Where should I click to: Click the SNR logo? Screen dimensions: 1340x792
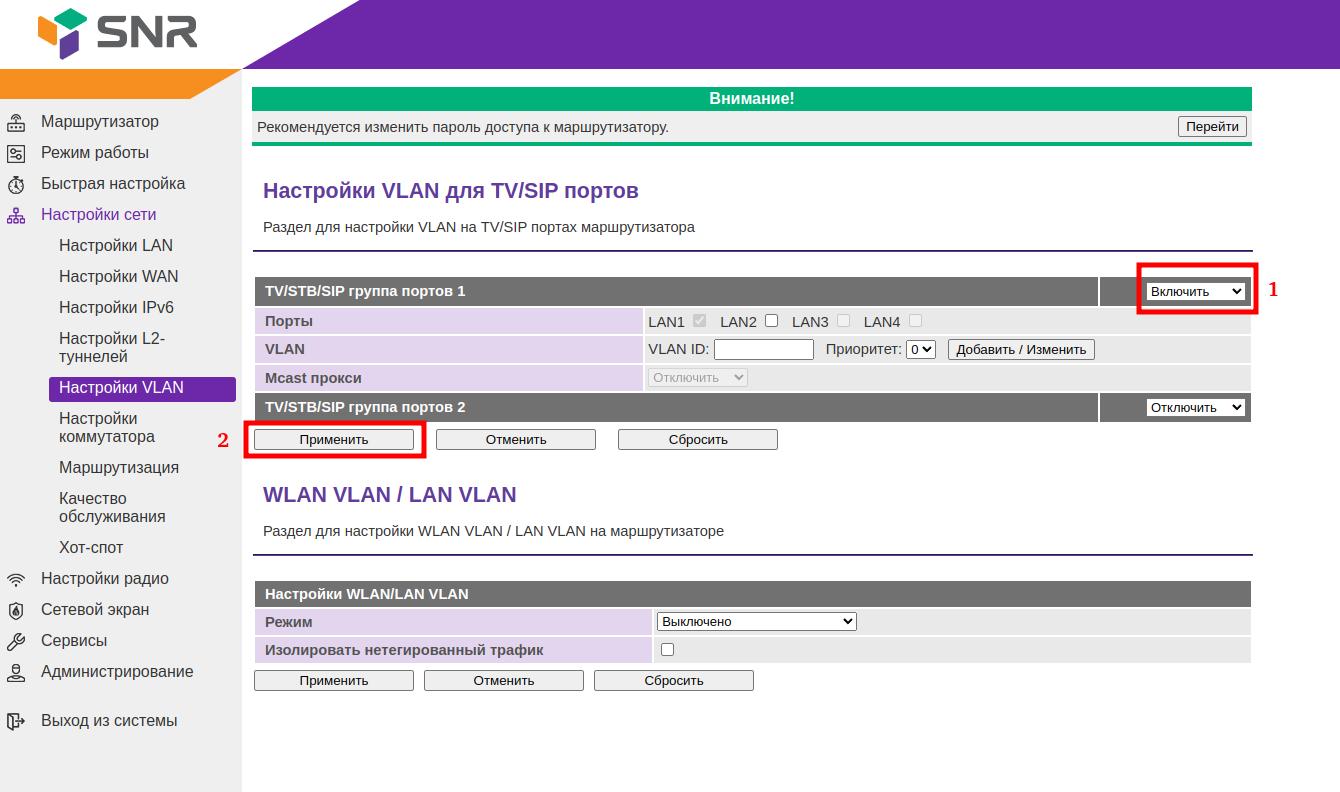[x=117, y=33]
